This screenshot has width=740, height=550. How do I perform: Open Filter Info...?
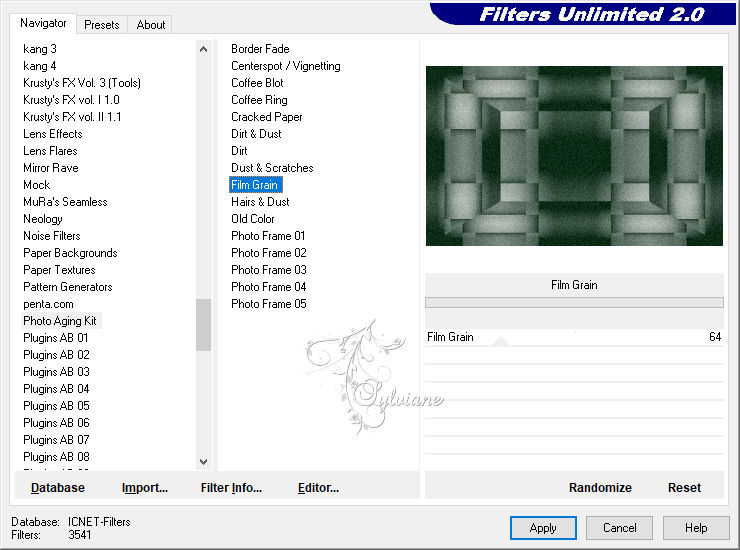231,488
